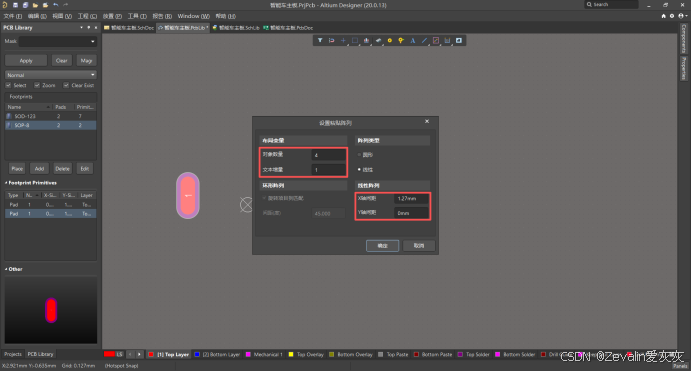Click the layer tabs scroll right arrow
Screen dimensions: 692x371
click(x=139, y=354)
